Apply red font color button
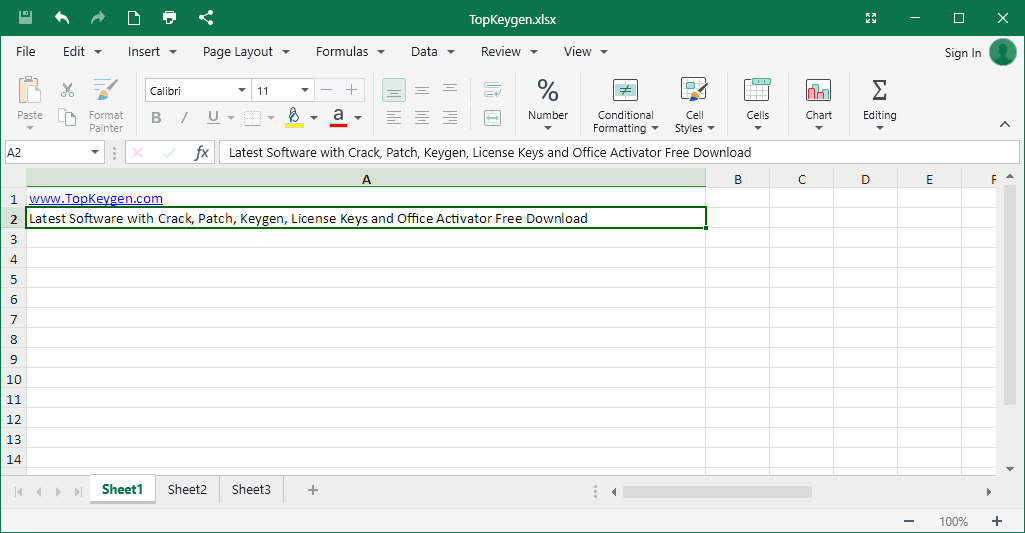This screenshot has width=1025, height=533. click(338, 118)
